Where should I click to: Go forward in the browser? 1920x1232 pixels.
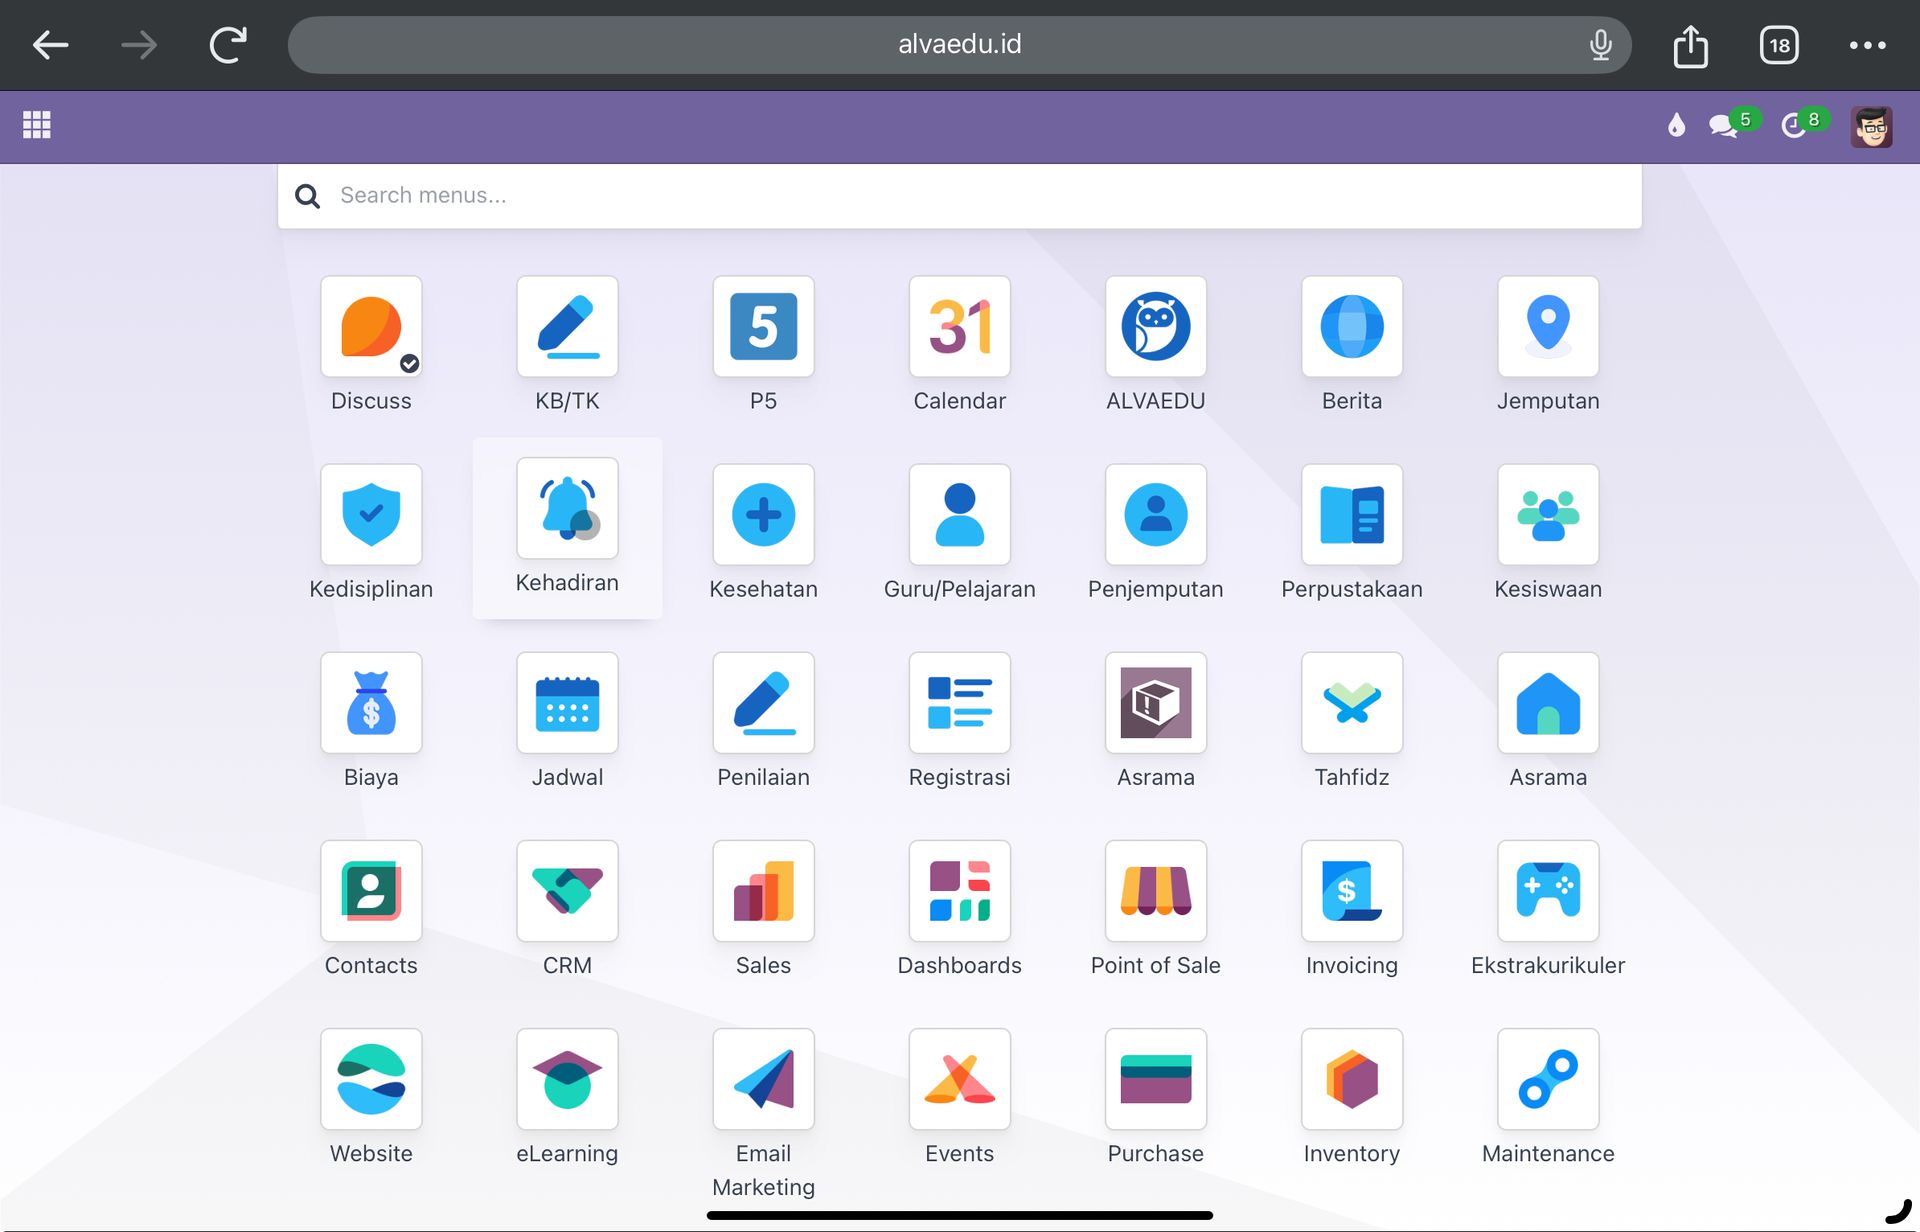[x=139, y=45]
